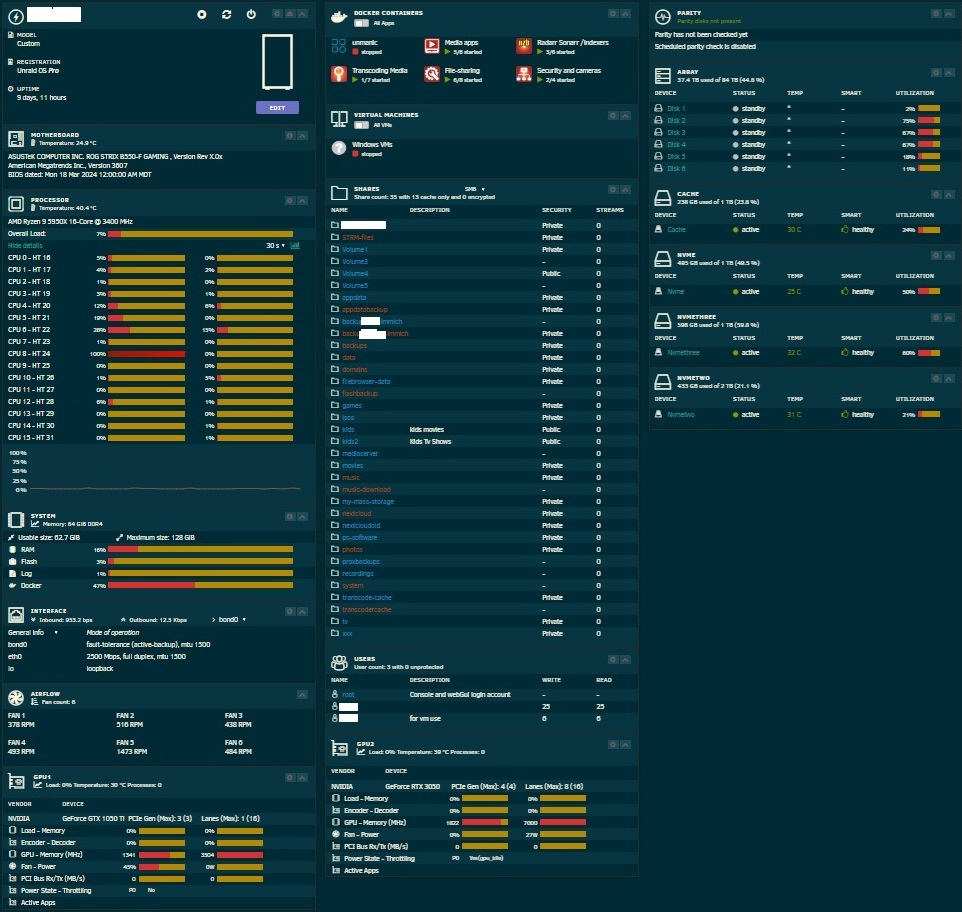Click the CPU chart icon beside 30 s
The image size is (962, 912).
(295, 245)
